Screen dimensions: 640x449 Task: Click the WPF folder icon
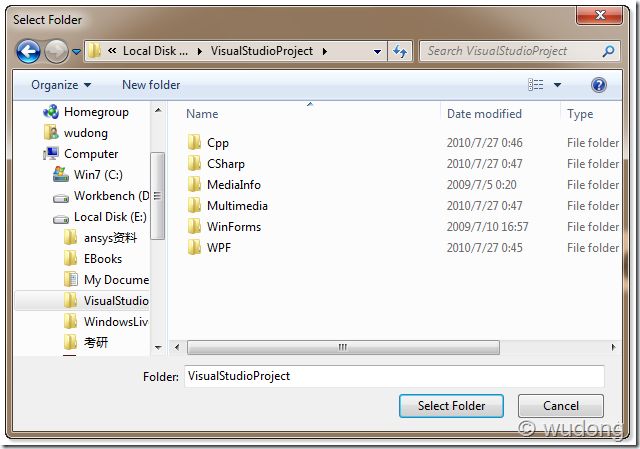(x=194, y=247)
